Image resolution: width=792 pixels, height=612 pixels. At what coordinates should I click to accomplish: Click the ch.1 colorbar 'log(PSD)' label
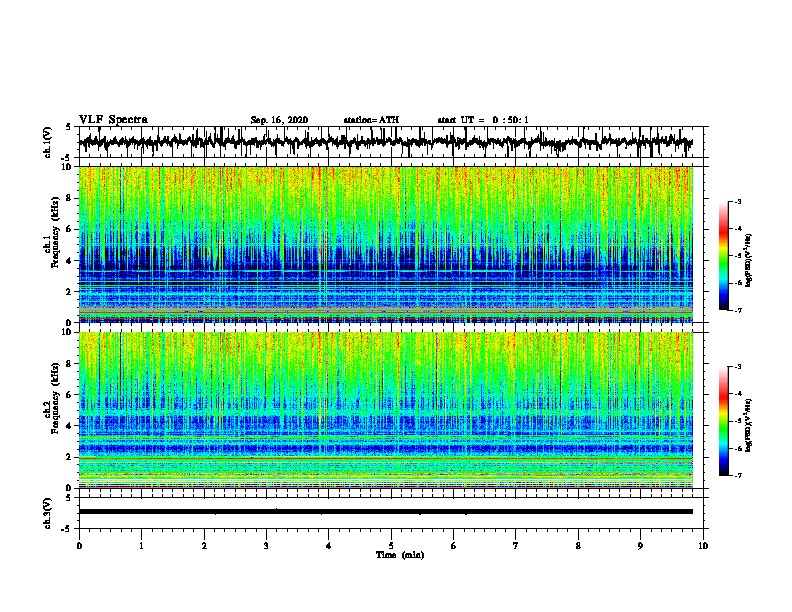(748, 260)
